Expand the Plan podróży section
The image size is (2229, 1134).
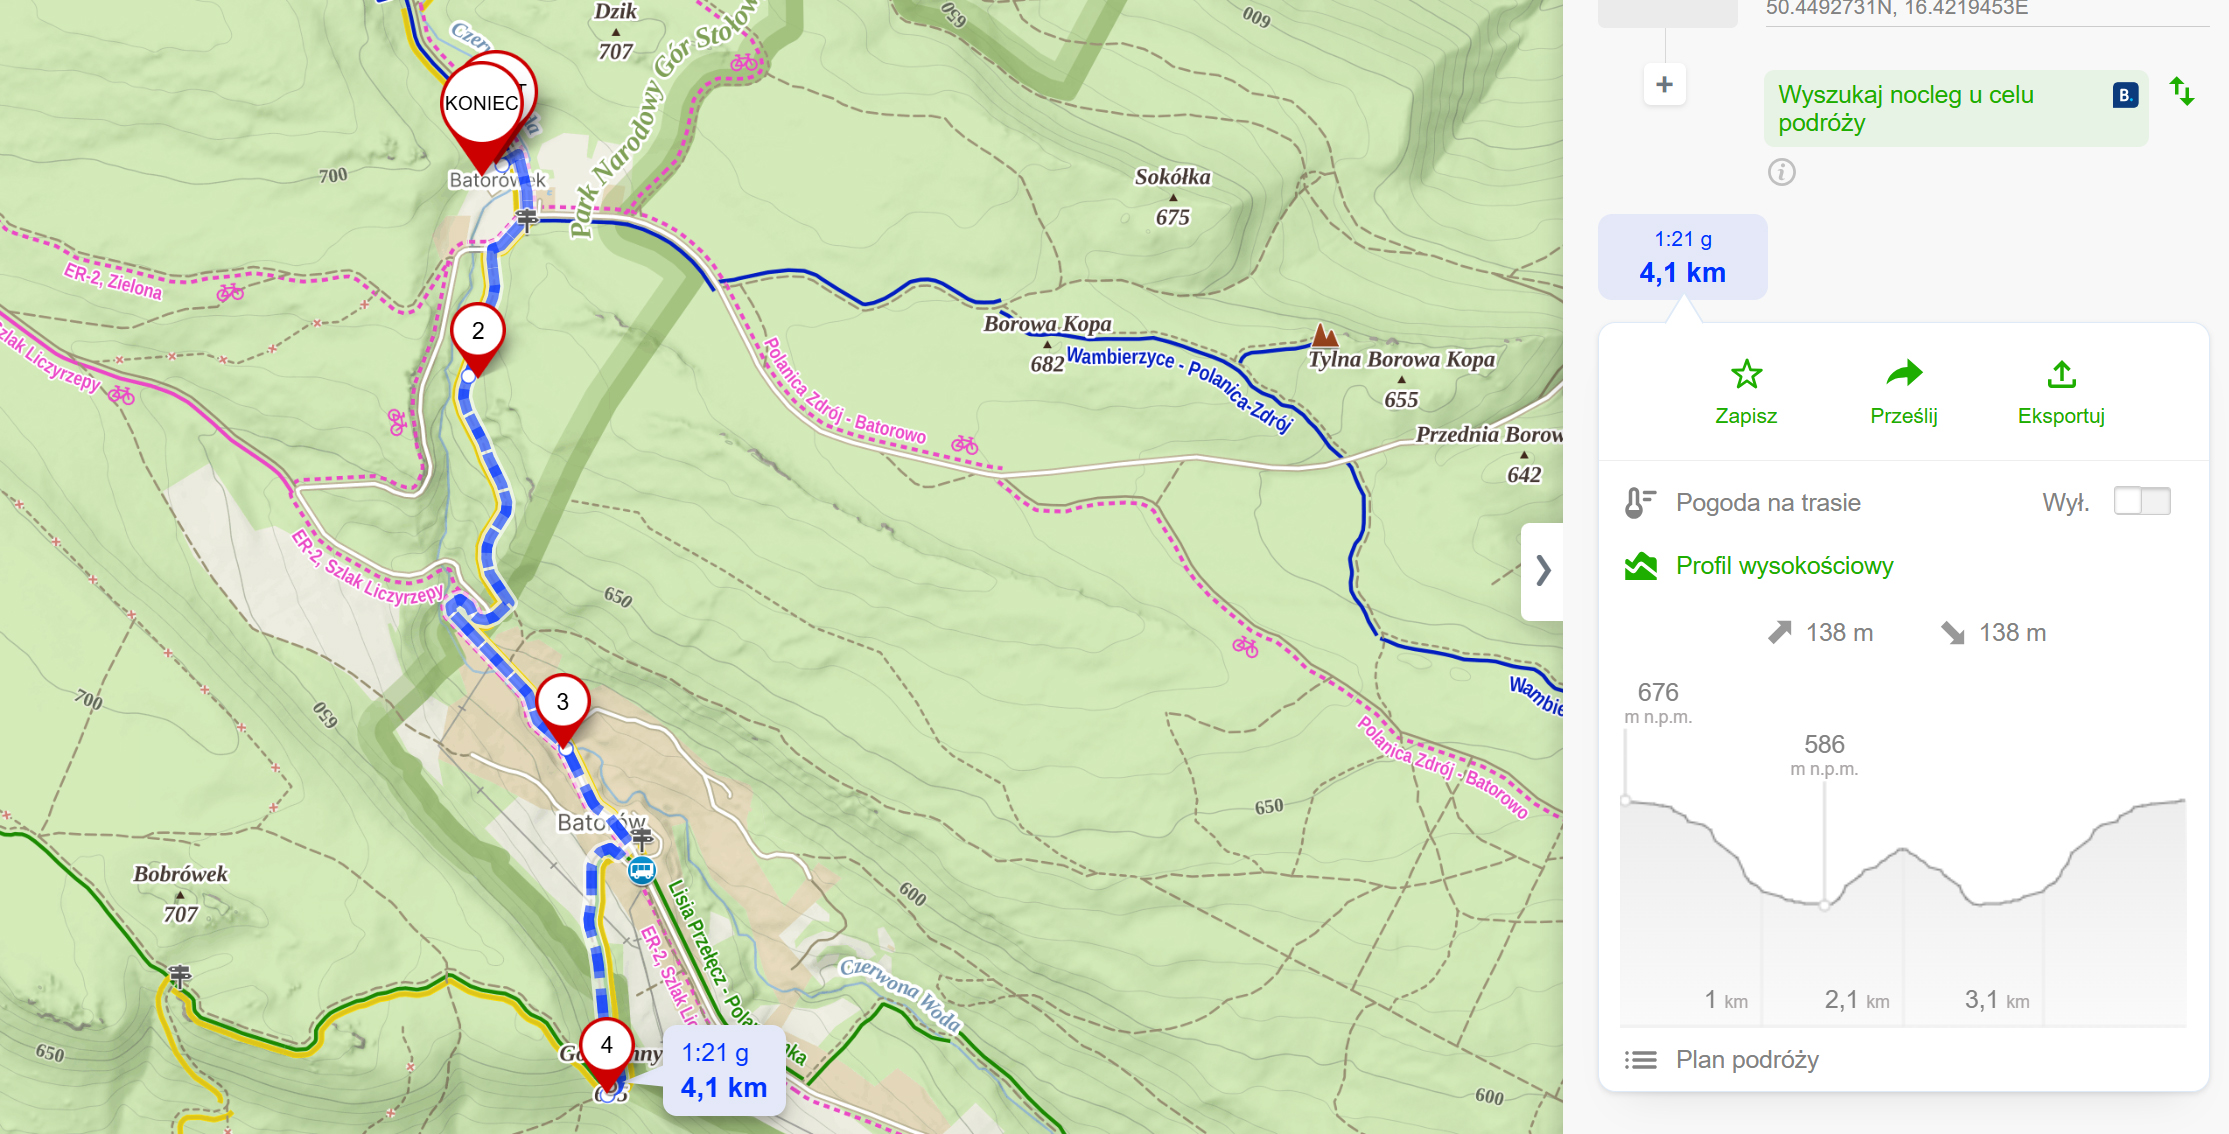1746,1059
